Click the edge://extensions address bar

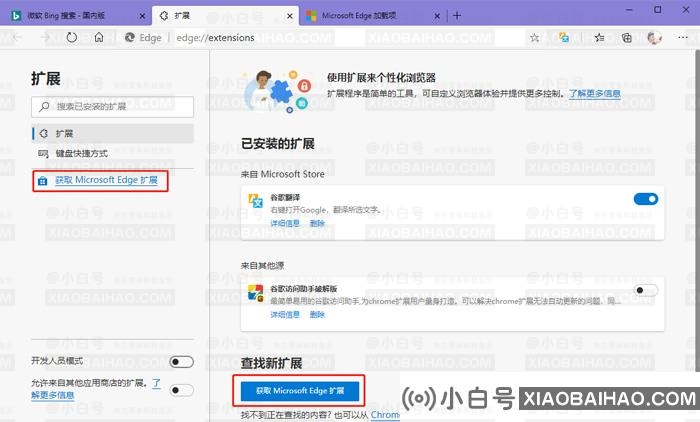point(216,38)
